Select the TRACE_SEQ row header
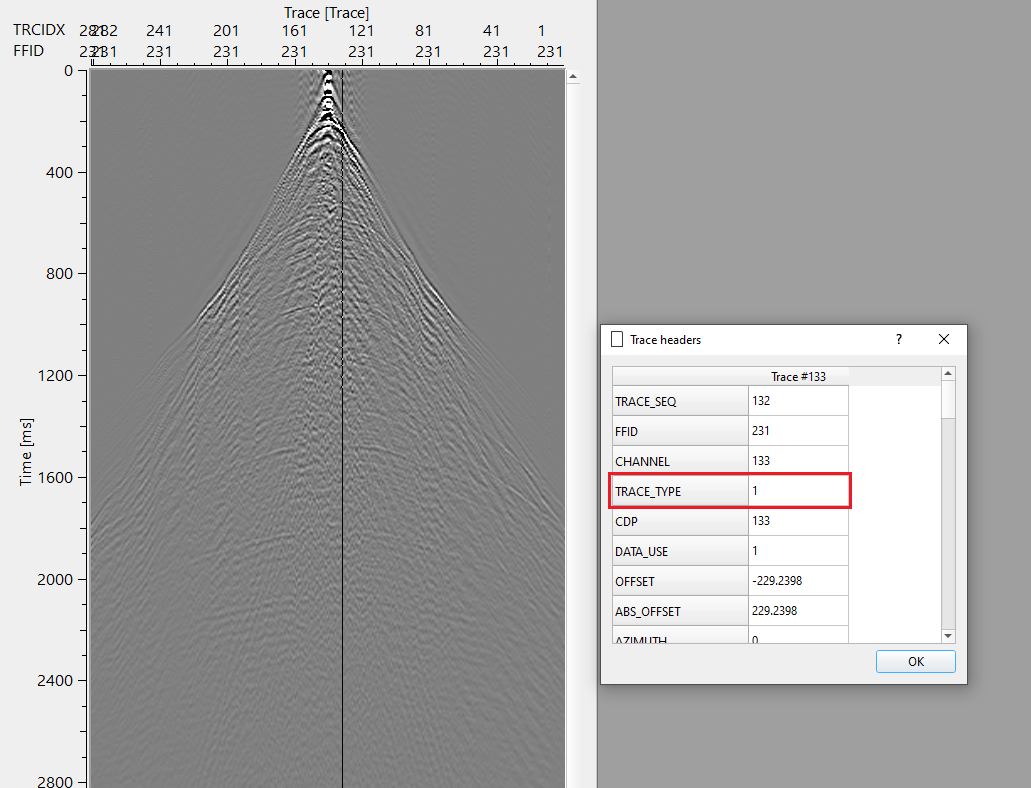This screenshot has height=788, width=1031. 680,401
